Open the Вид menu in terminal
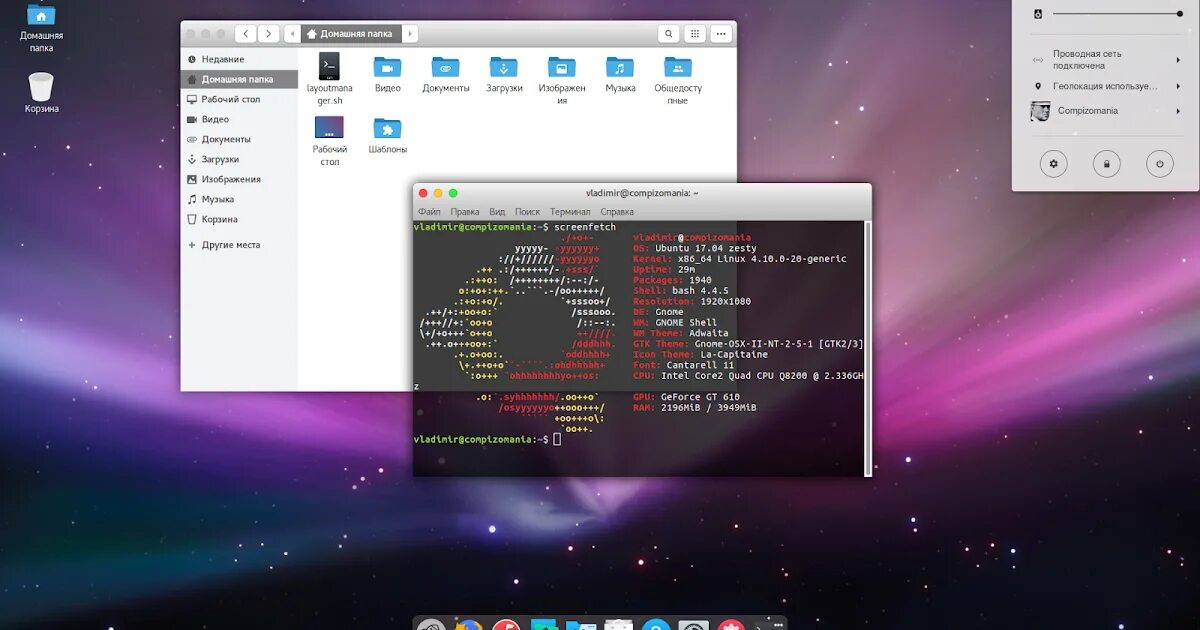The height and width of the screenshot is (630, 1200). 497,212
